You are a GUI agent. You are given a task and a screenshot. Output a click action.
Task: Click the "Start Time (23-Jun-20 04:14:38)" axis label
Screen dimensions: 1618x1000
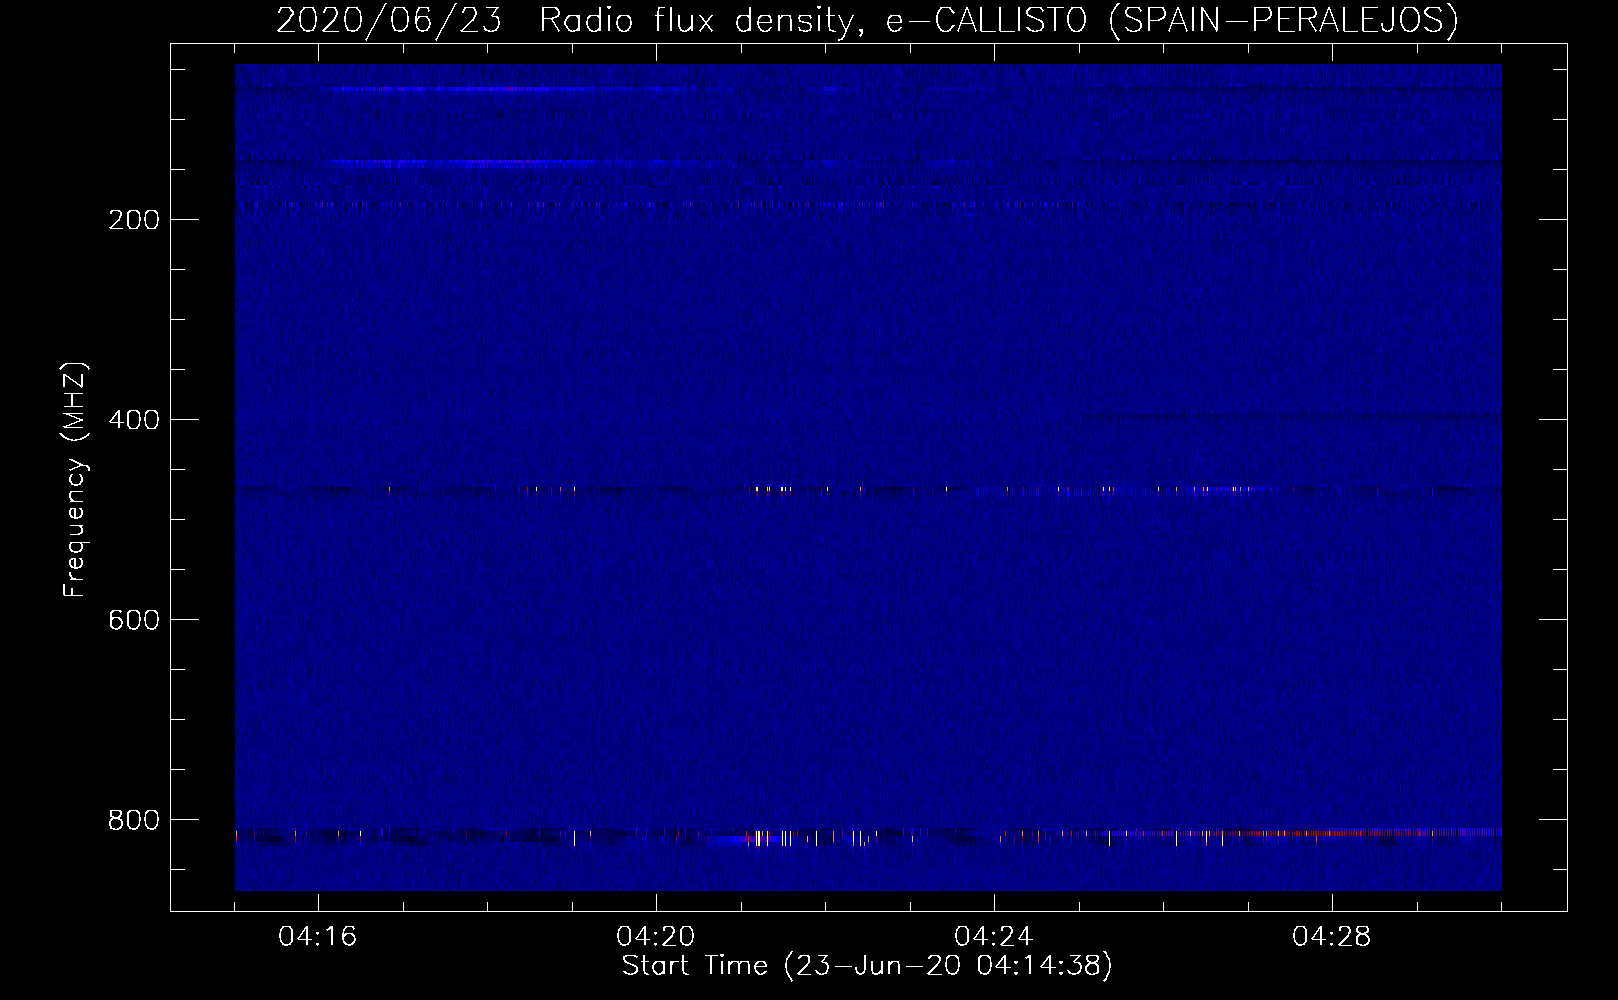(x=867, y=966)
